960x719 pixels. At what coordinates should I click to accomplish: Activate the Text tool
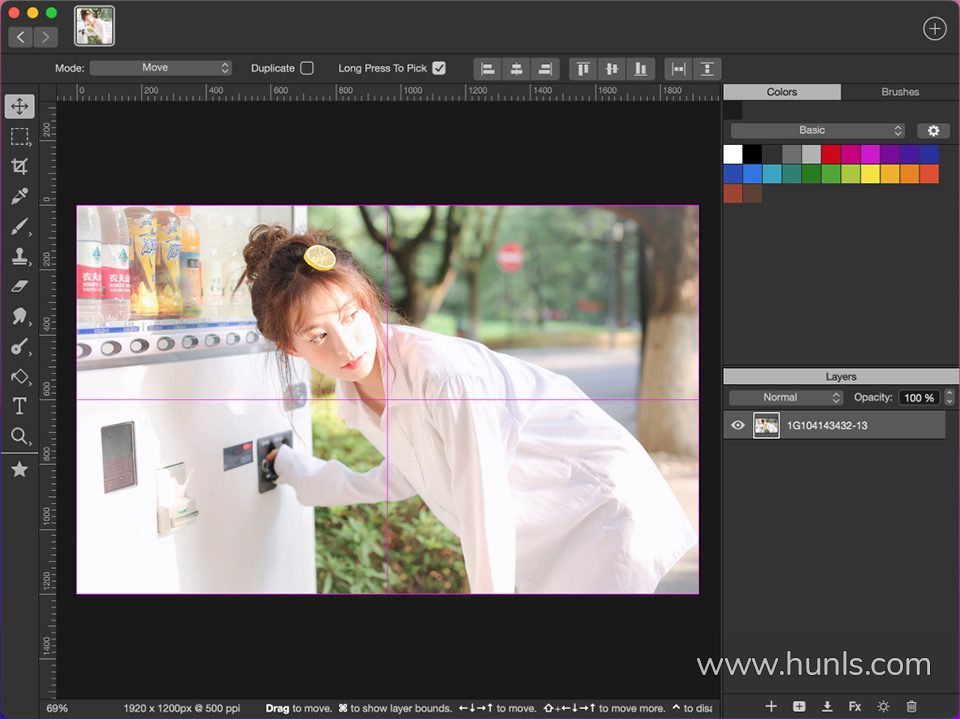click(19, 406)
